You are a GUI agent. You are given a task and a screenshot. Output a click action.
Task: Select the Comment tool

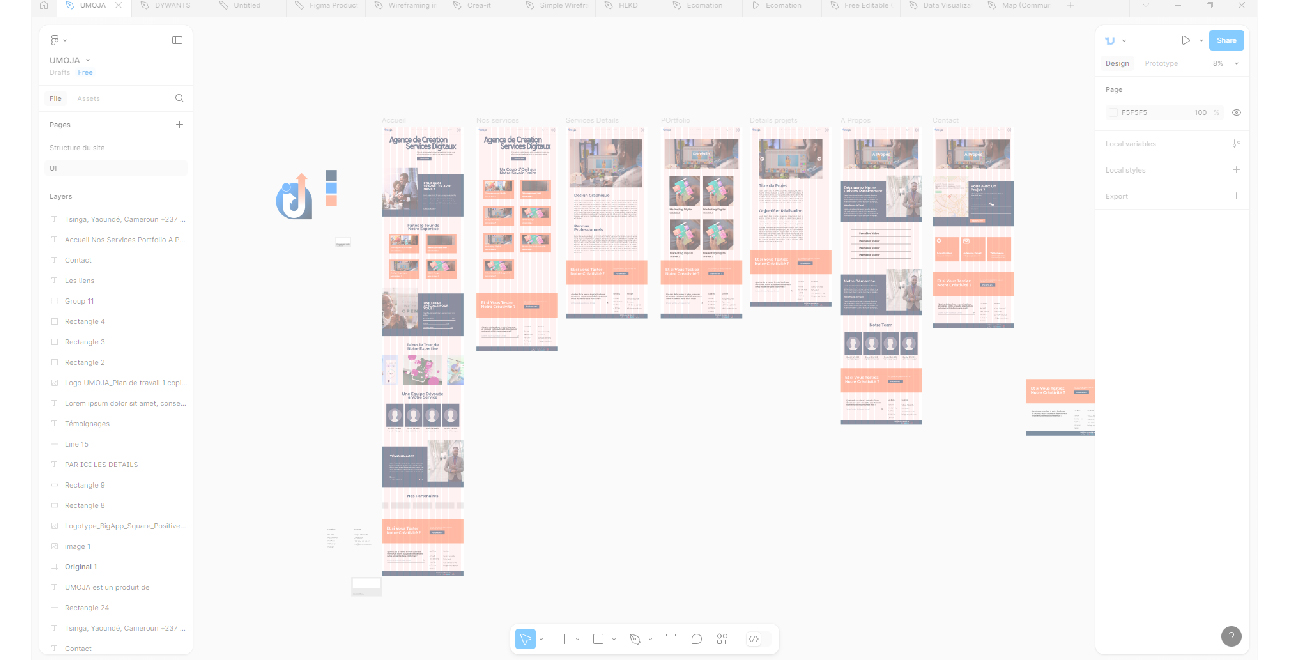click(697, 639)
